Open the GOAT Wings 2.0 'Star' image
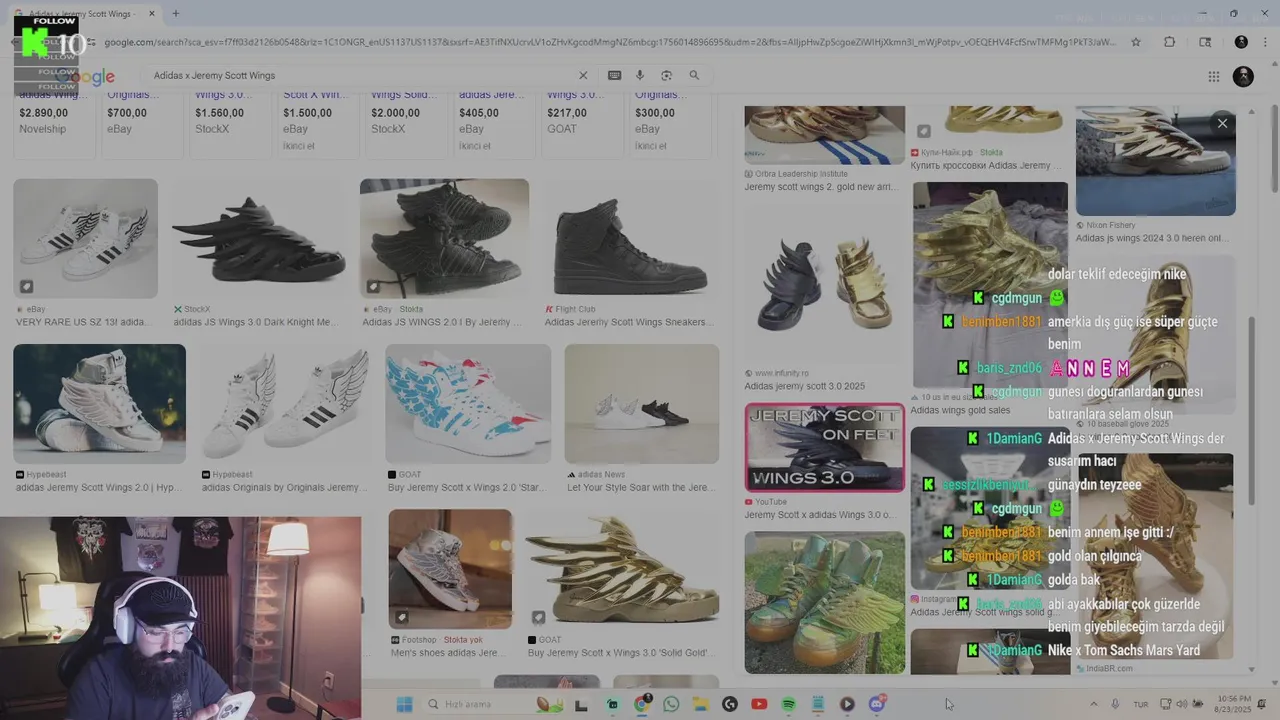The image size is (1280, 720). point(468,404)
